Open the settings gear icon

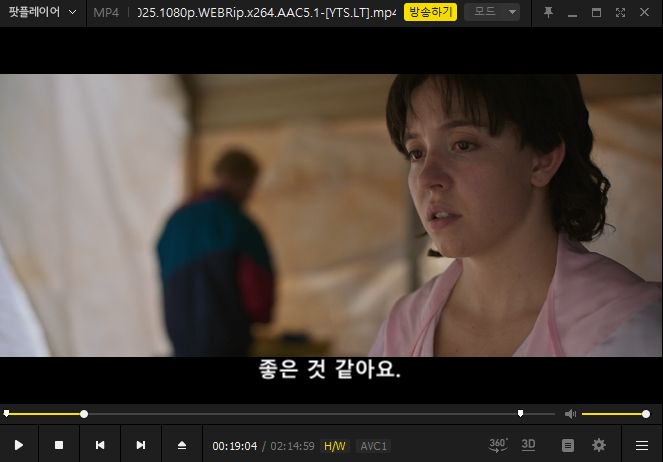point(599,445)
